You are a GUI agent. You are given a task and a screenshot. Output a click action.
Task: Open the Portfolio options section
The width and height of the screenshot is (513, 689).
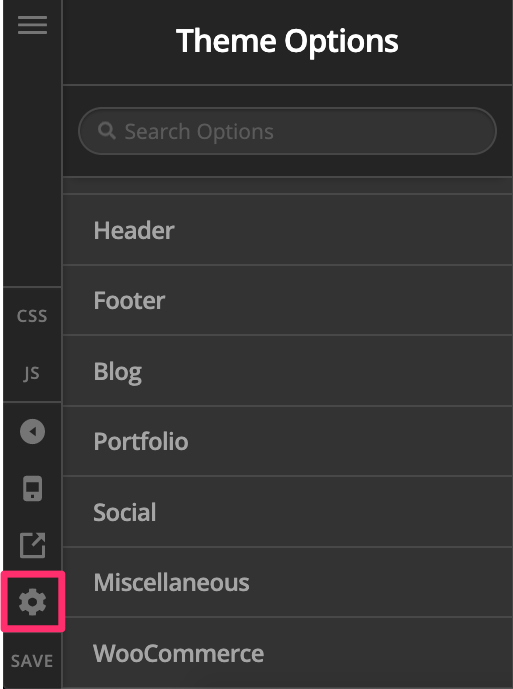point(287,441)
